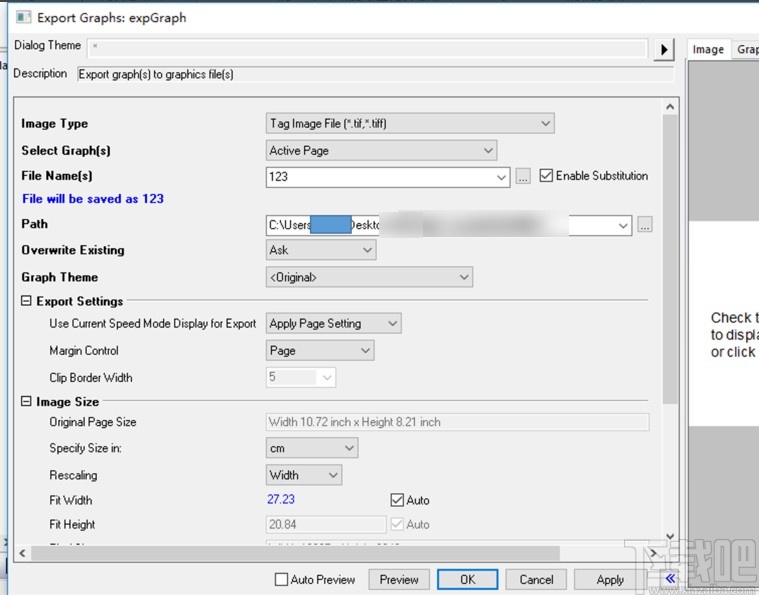Click the Preview button
Screen dimensions: 759x595
pyautogui.click(x=399, y=580)
